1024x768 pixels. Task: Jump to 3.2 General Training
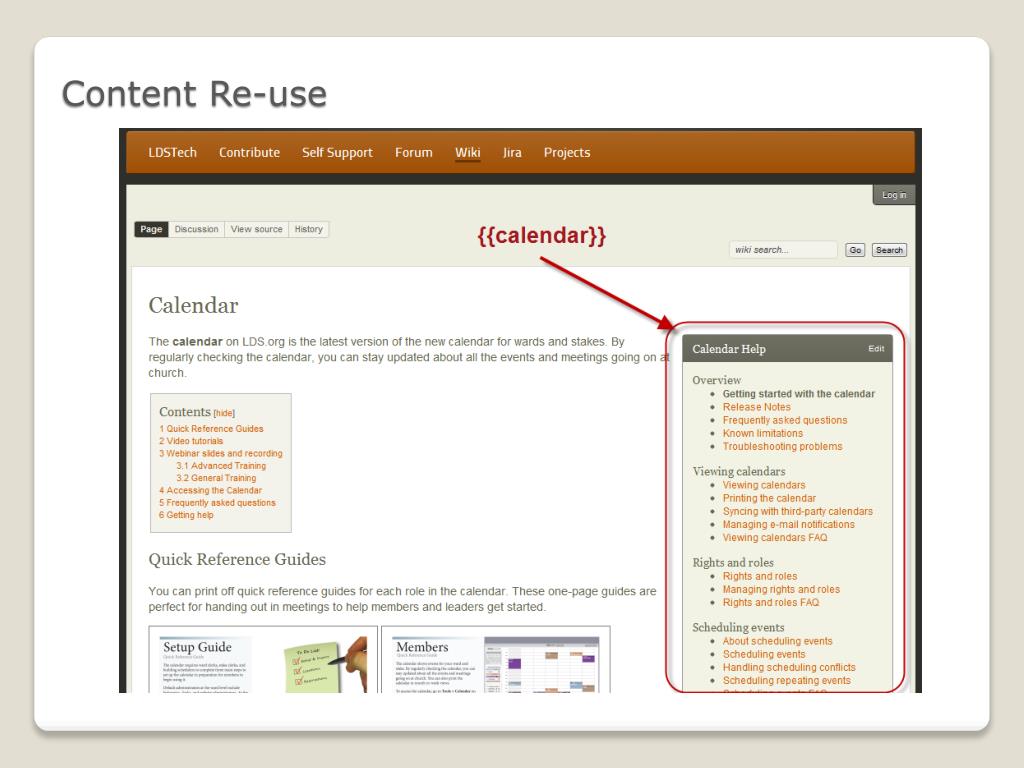(216, 478)
